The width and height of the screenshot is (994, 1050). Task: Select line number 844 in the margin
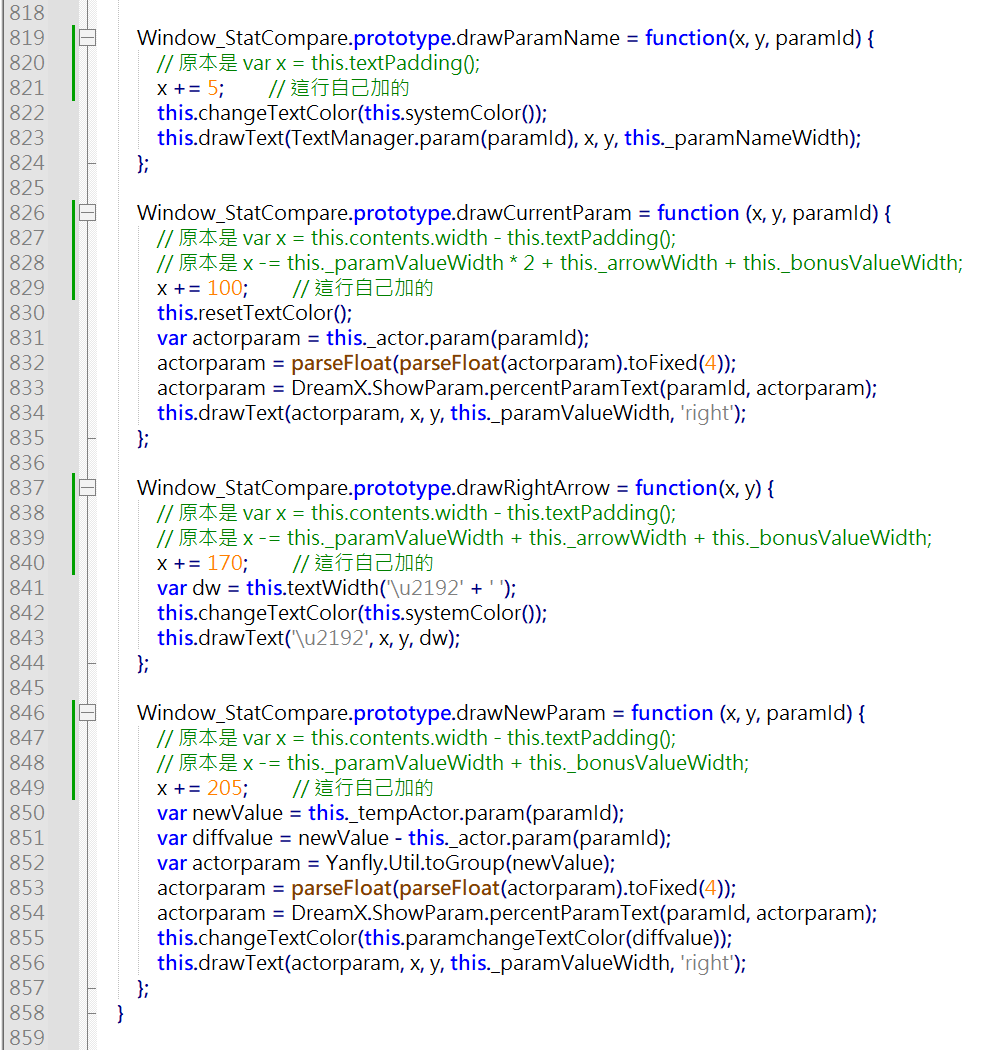point(27,663)
